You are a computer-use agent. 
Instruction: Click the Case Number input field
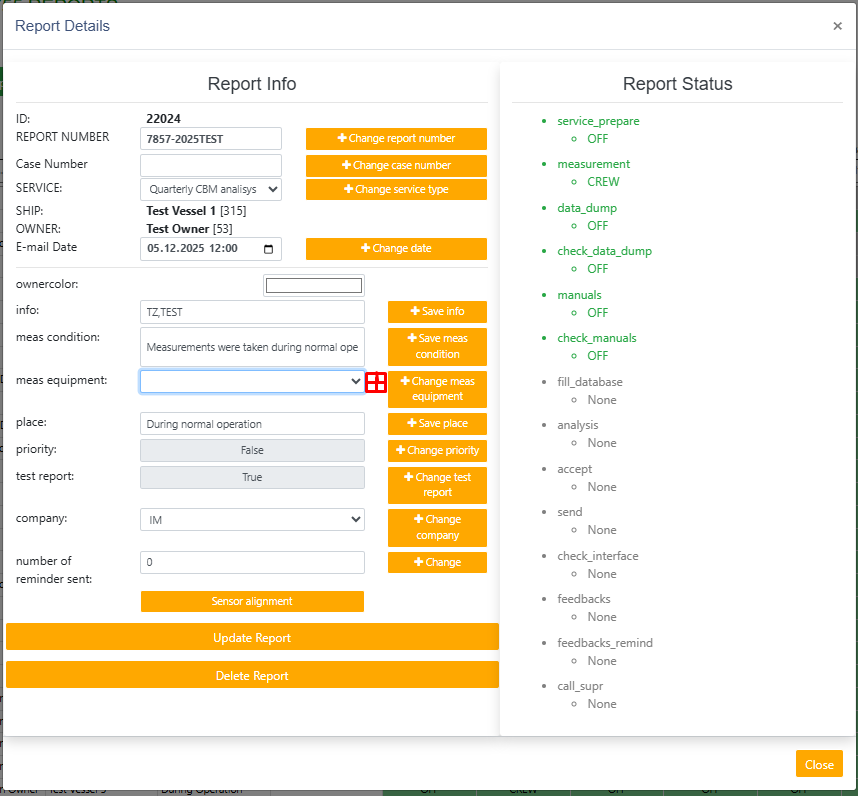coord(211,165)
